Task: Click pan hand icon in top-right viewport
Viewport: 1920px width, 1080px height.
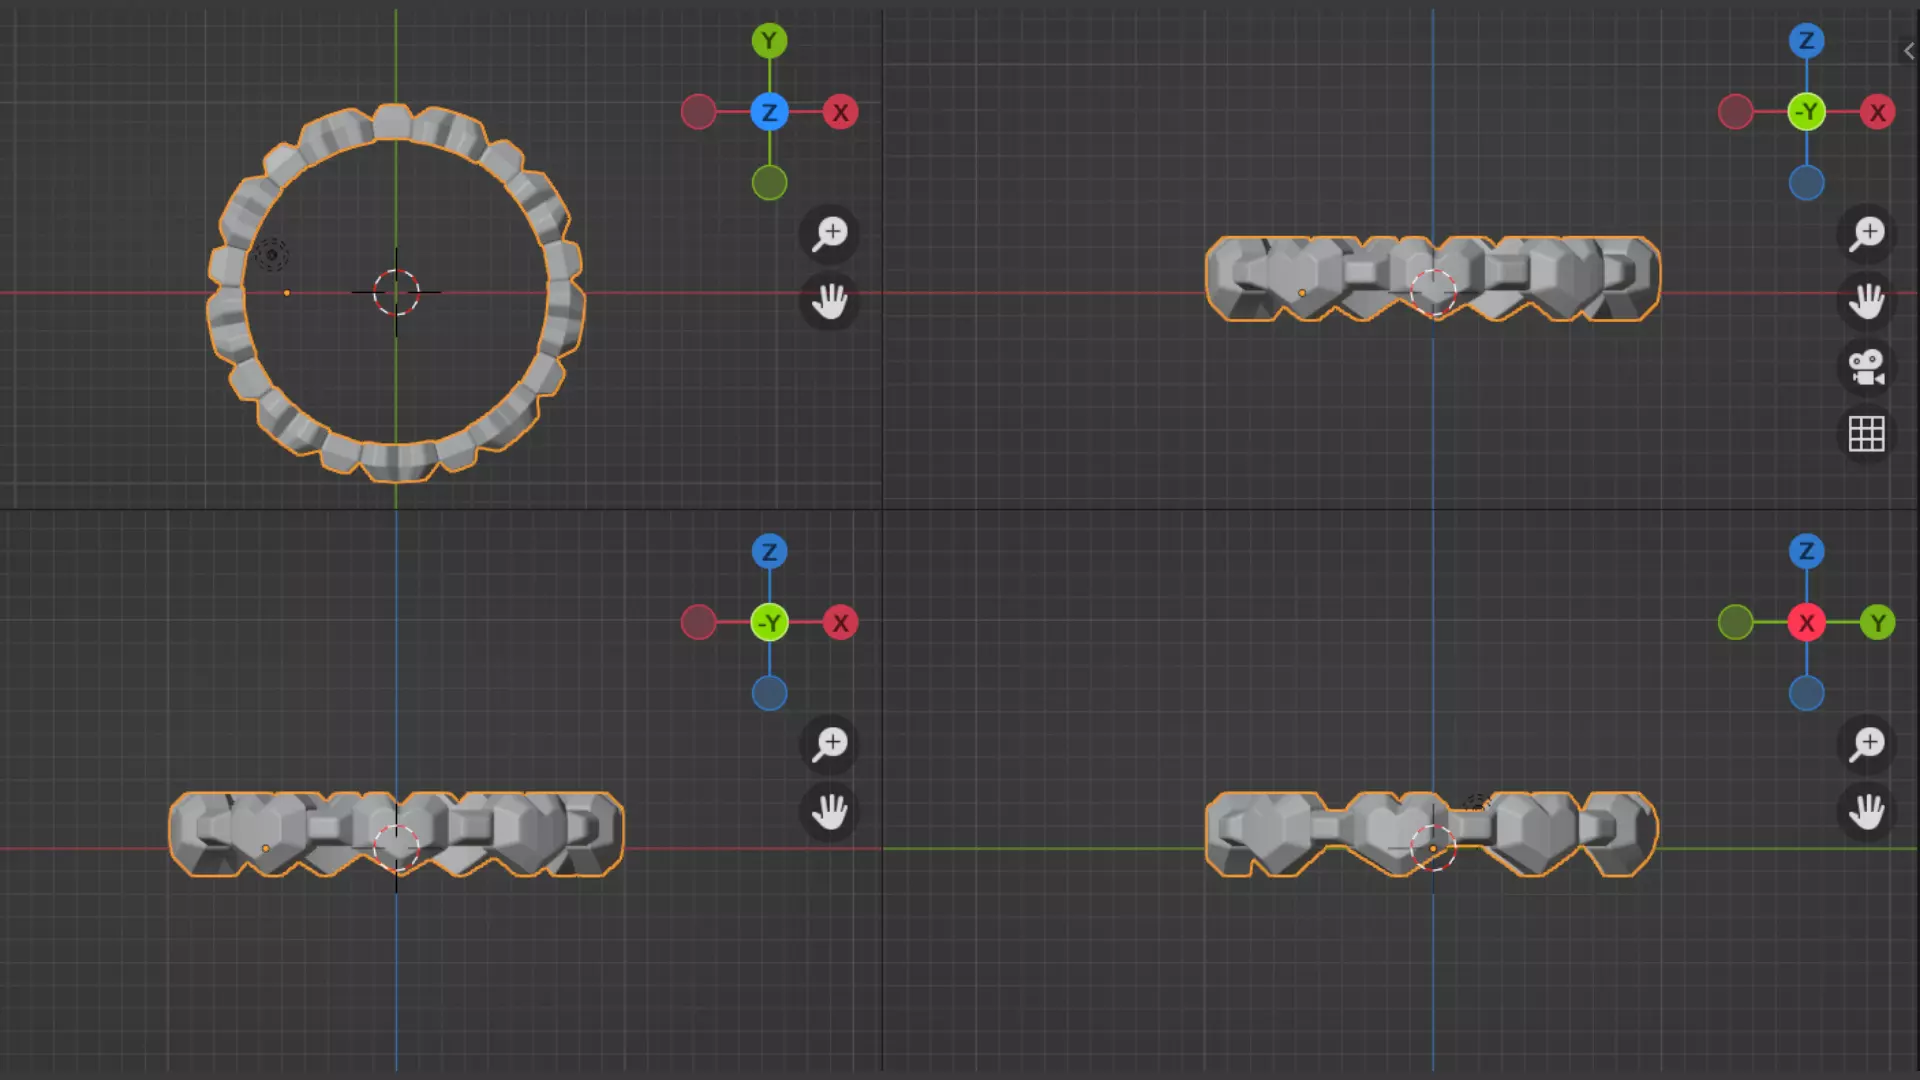Action: click(x=1867, y=301)
